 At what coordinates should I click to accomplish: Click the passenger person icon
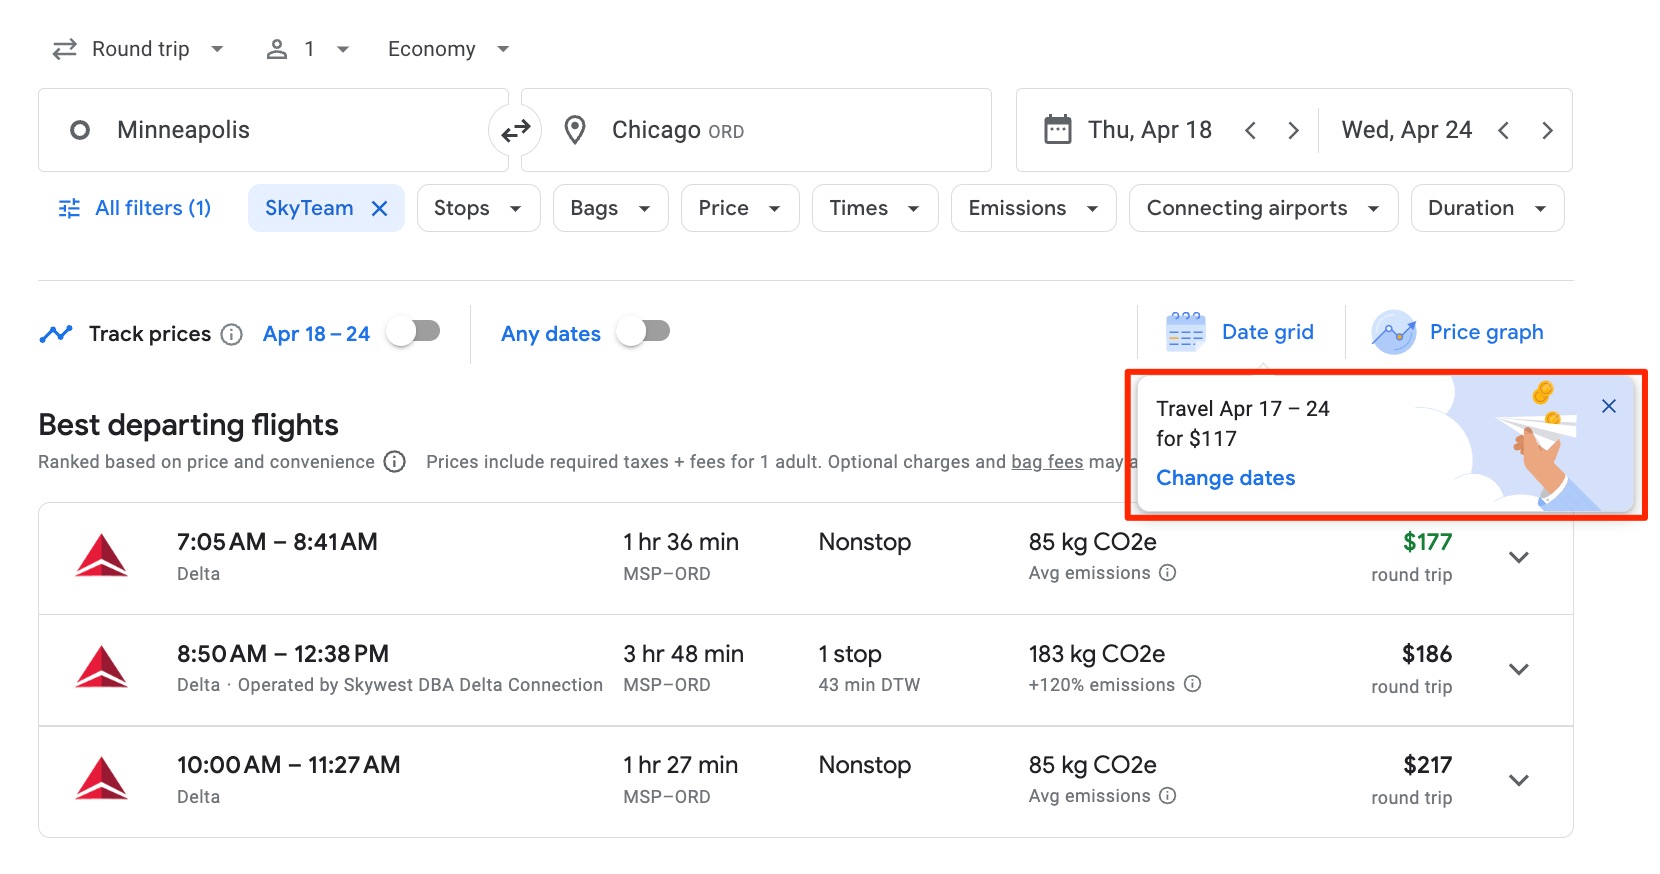(x=277, y=49)
